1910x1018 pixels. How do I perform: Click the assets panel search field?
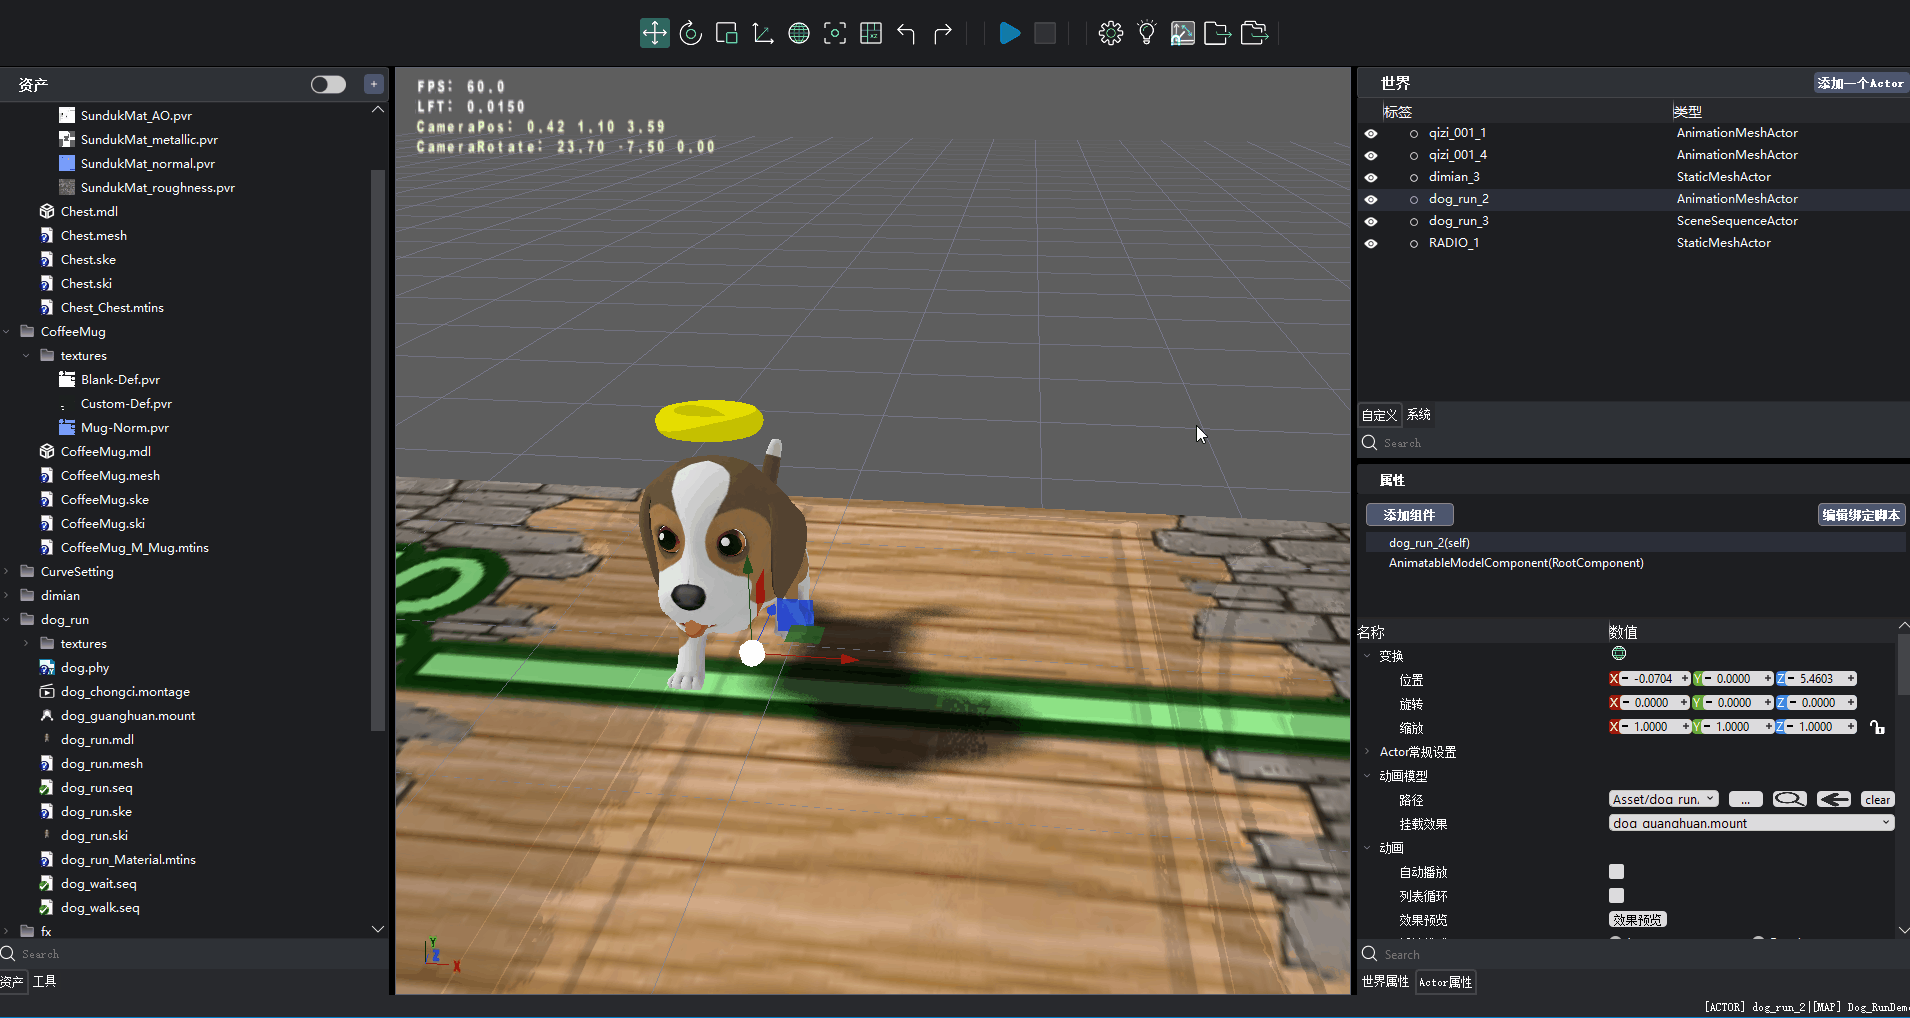[x=195, y=954]
